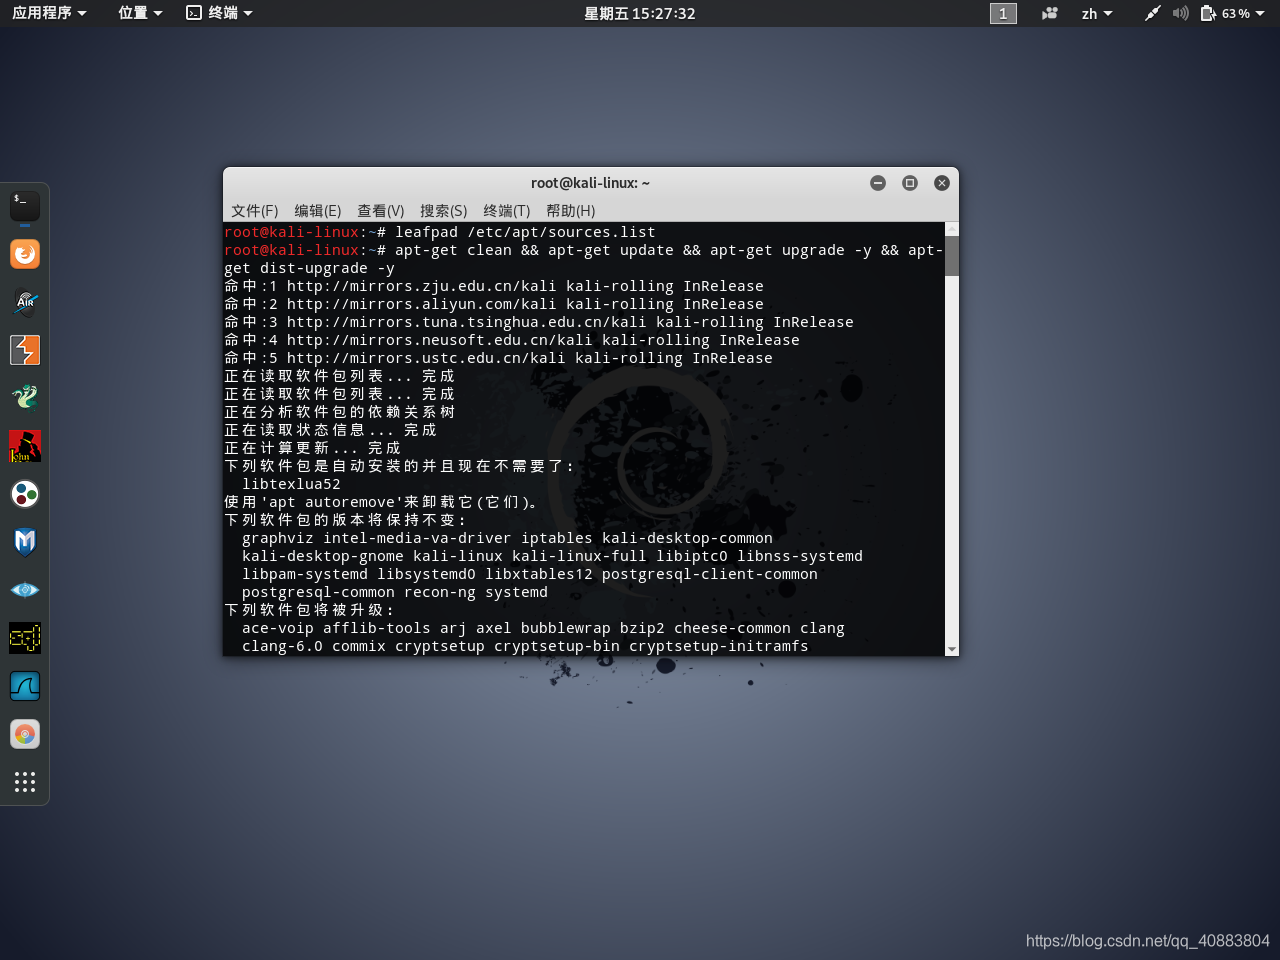Launch Burp Suite from the dock
The width and height of the screenshot is (1280, 960).
[x=25, y=350]
